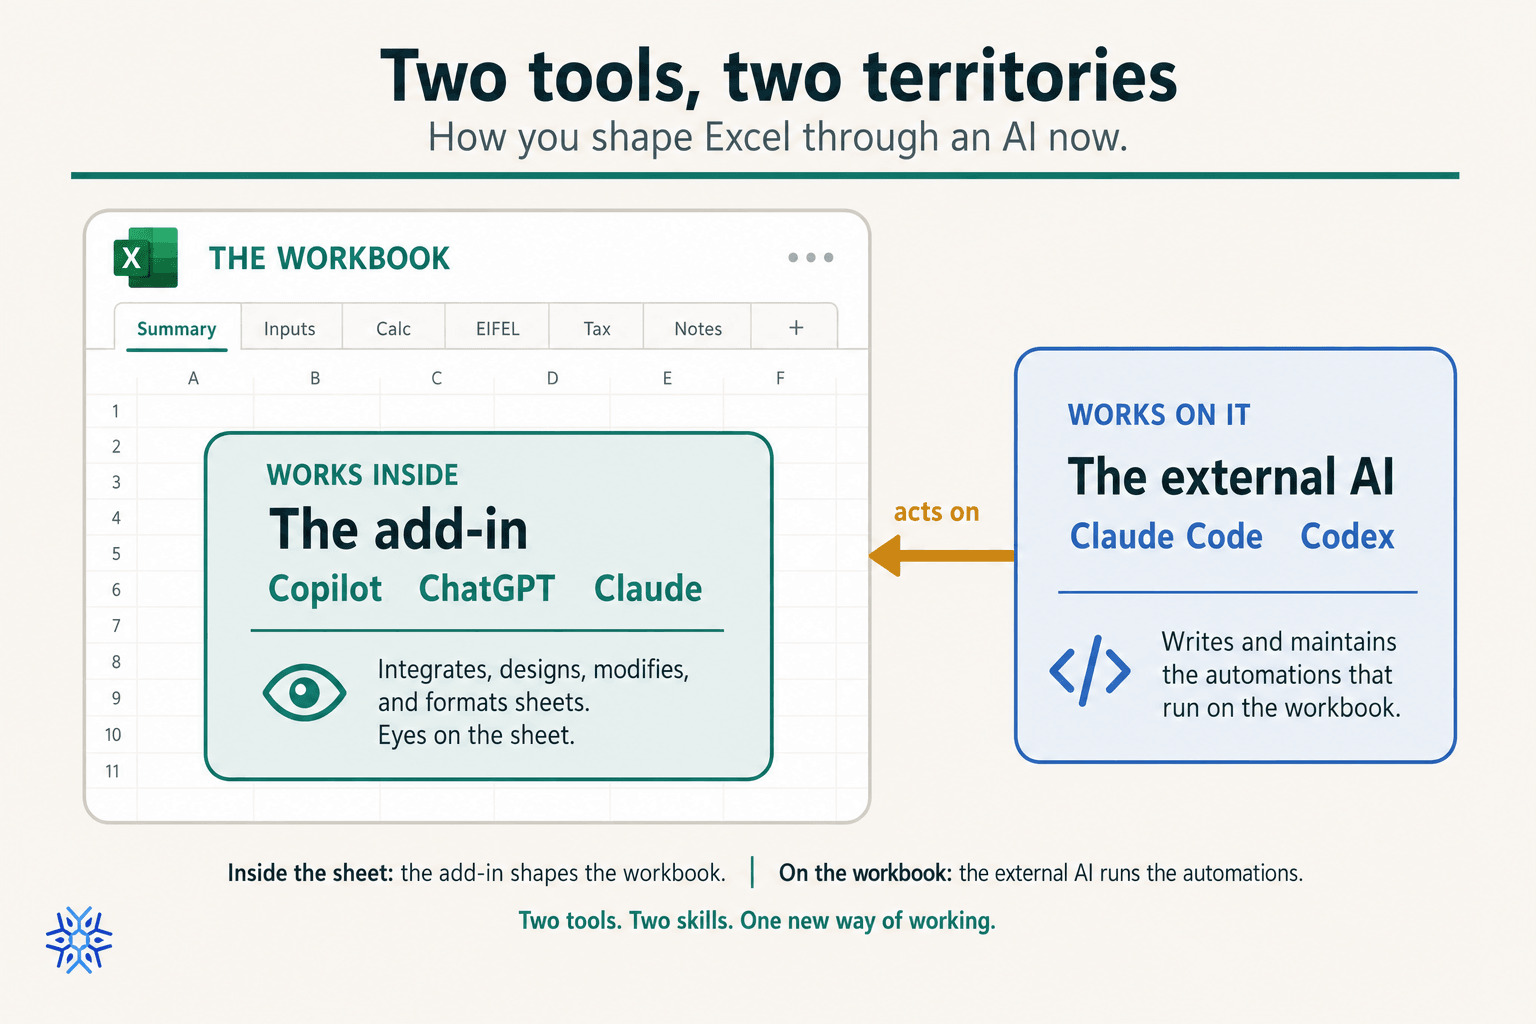Select row 9 header
The width and height of the screenshot is (1536, 1024).
click(116, 698)
